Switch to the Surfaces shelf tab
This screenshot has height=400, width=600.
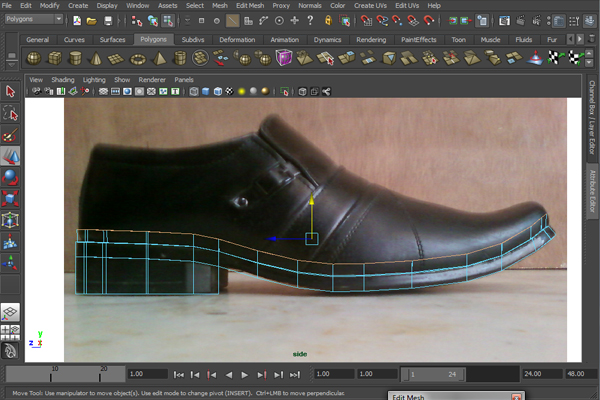[x=112, y=39]
